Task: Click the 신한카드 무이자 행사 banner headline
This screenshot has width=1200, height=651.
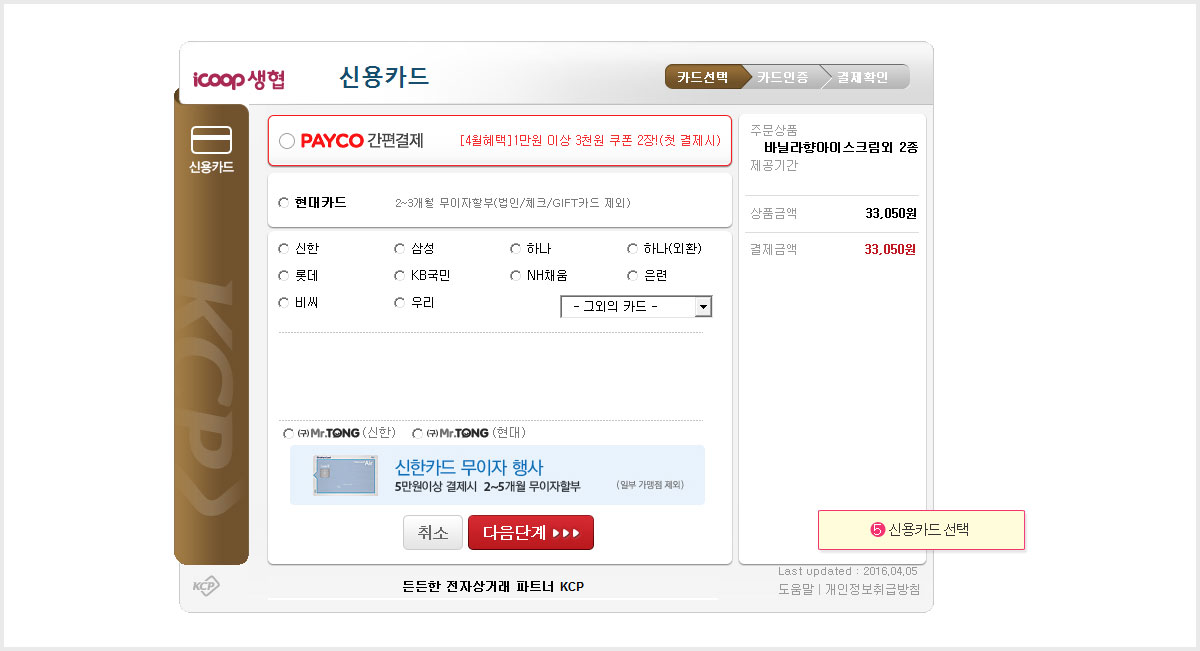Action: coord(469,467)
